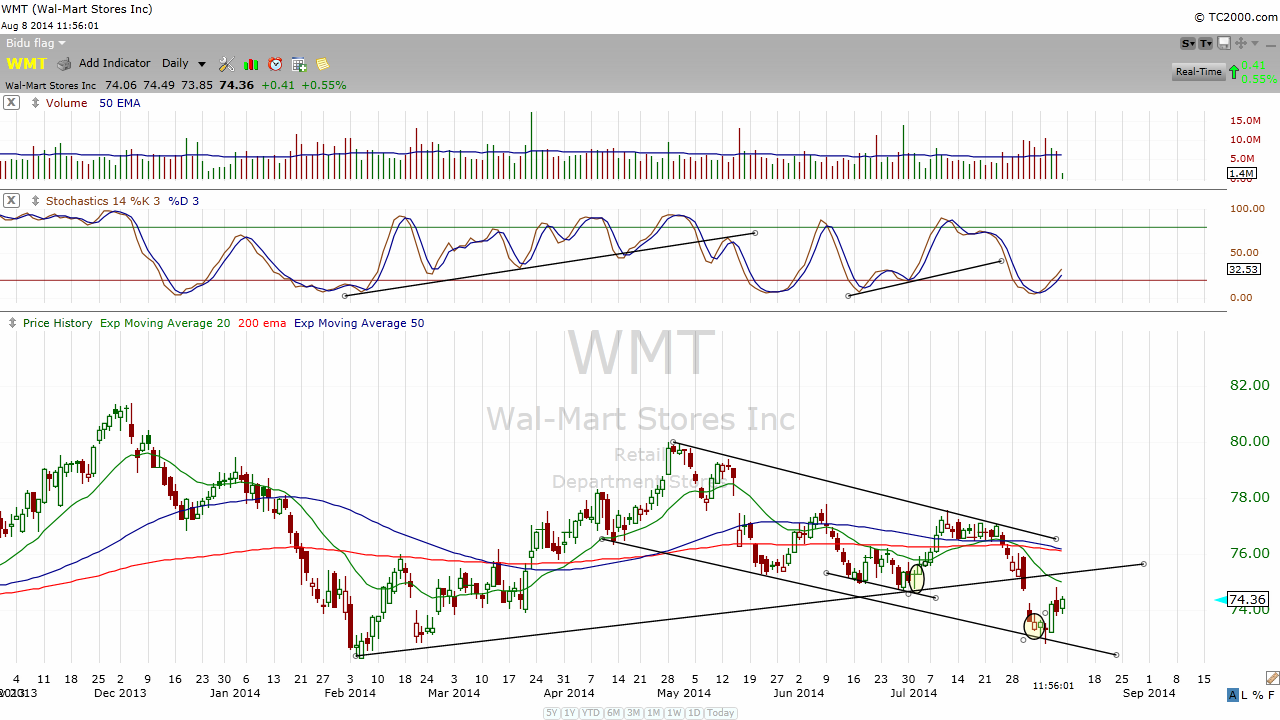The width and height of the screenshot is (1280, 720).
Task: Click the 32.53 stochastics value marker
Action: pyautogui.click(x=1244, y=269)
